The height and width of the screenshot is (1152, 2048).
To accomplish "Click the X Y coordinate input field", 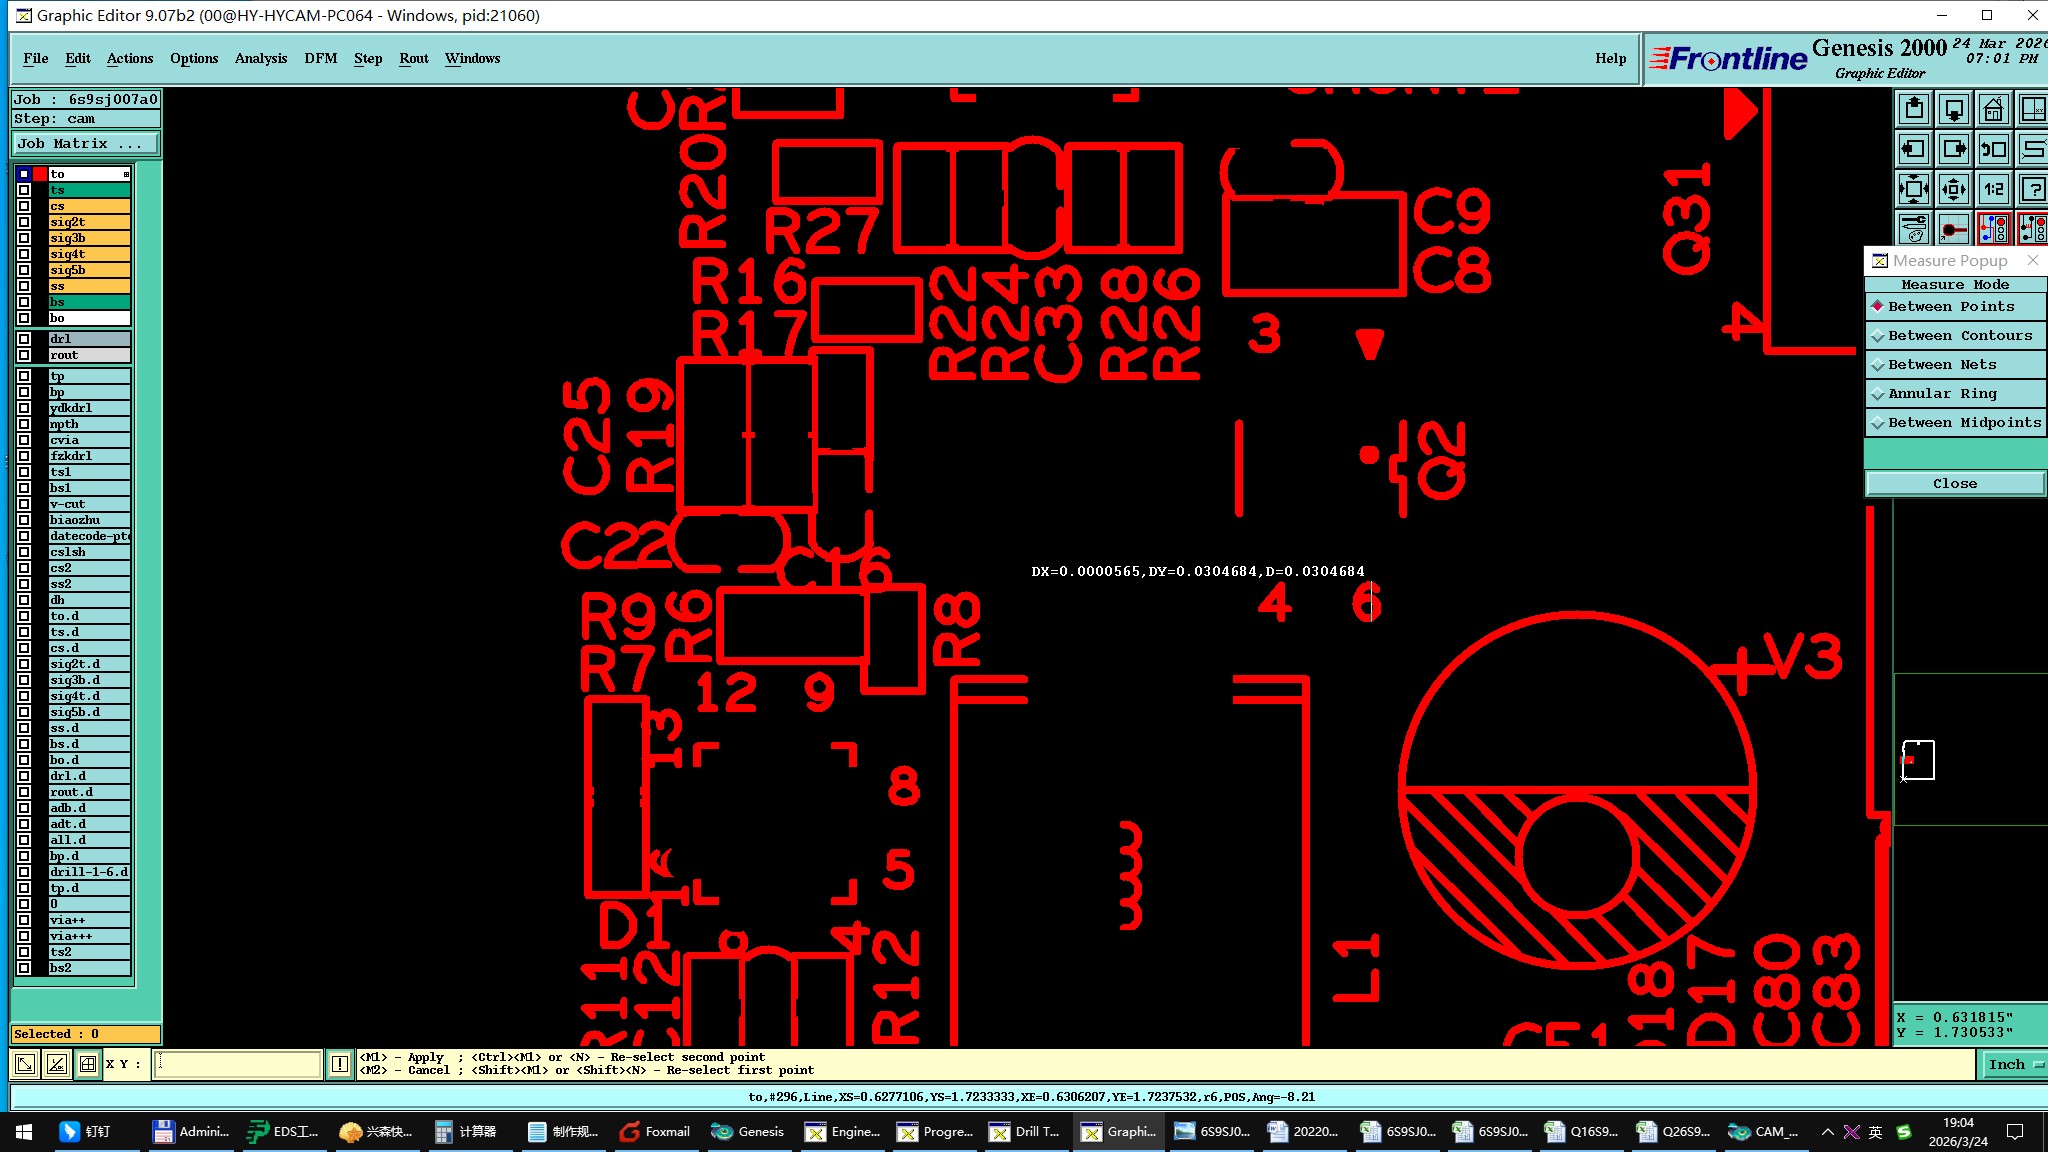I will [238, 1064].
